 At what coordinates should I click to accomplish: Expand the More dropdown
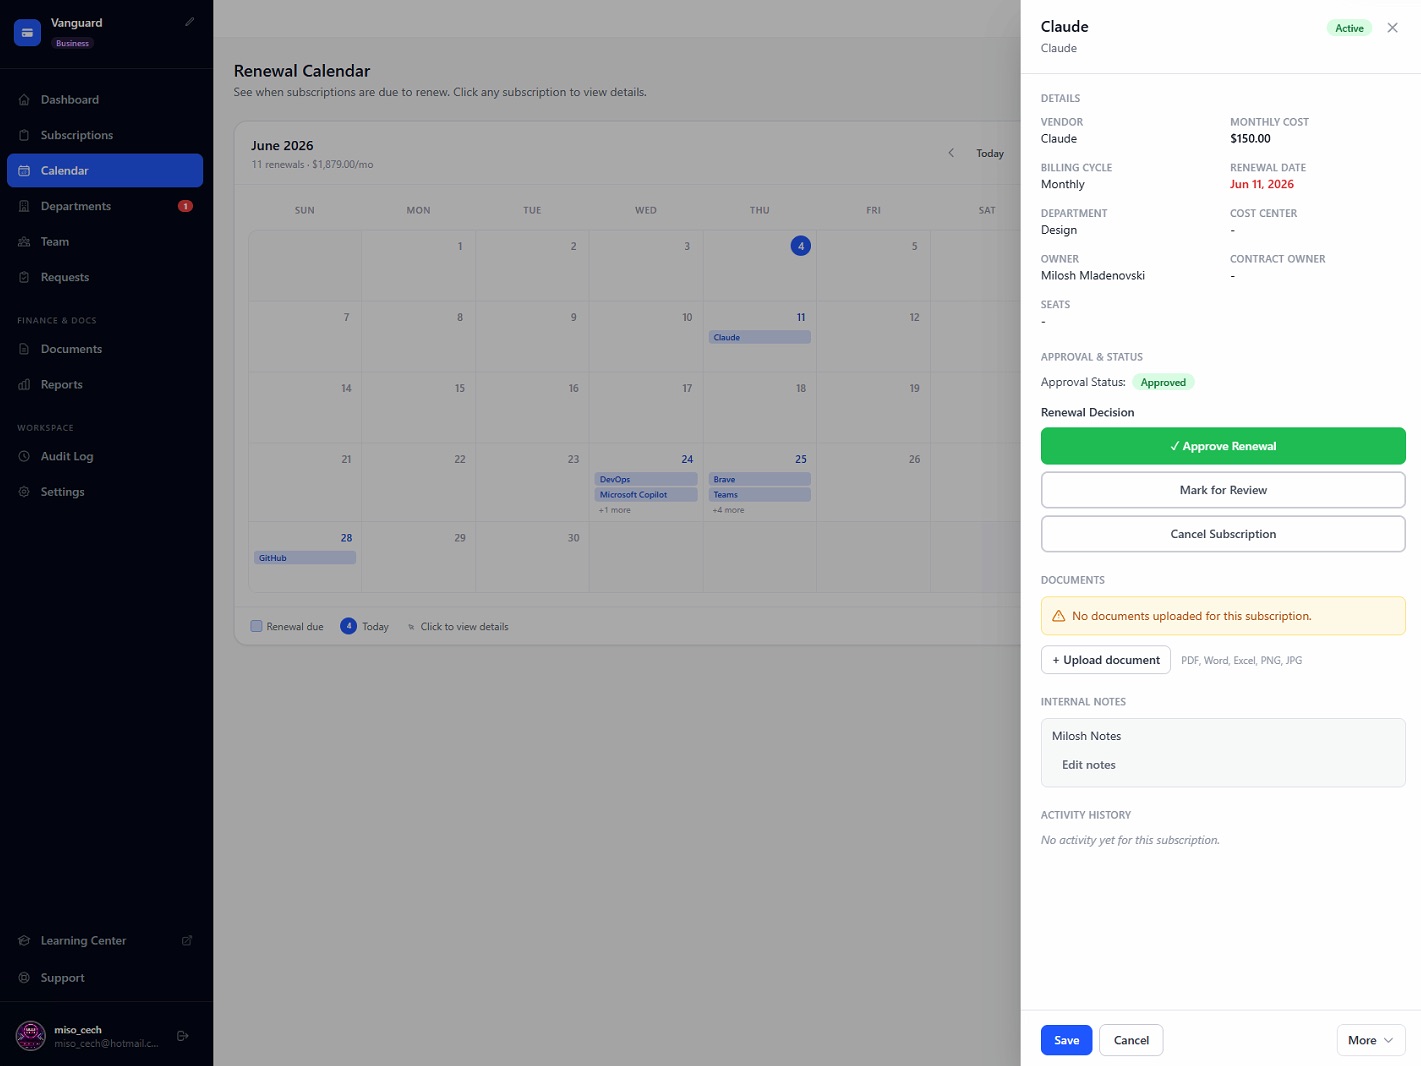(1371, 1040)
